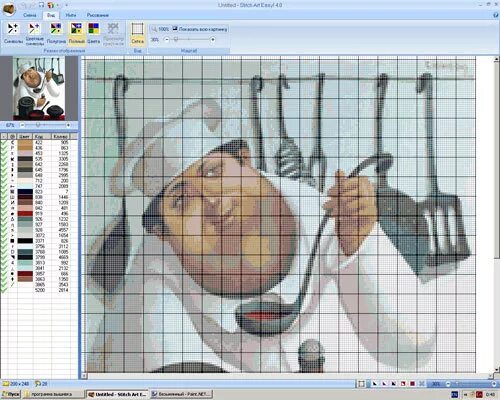
Task: Select teal swatch for thread 926
Action: pyautogui.click(x=25, y=219)
